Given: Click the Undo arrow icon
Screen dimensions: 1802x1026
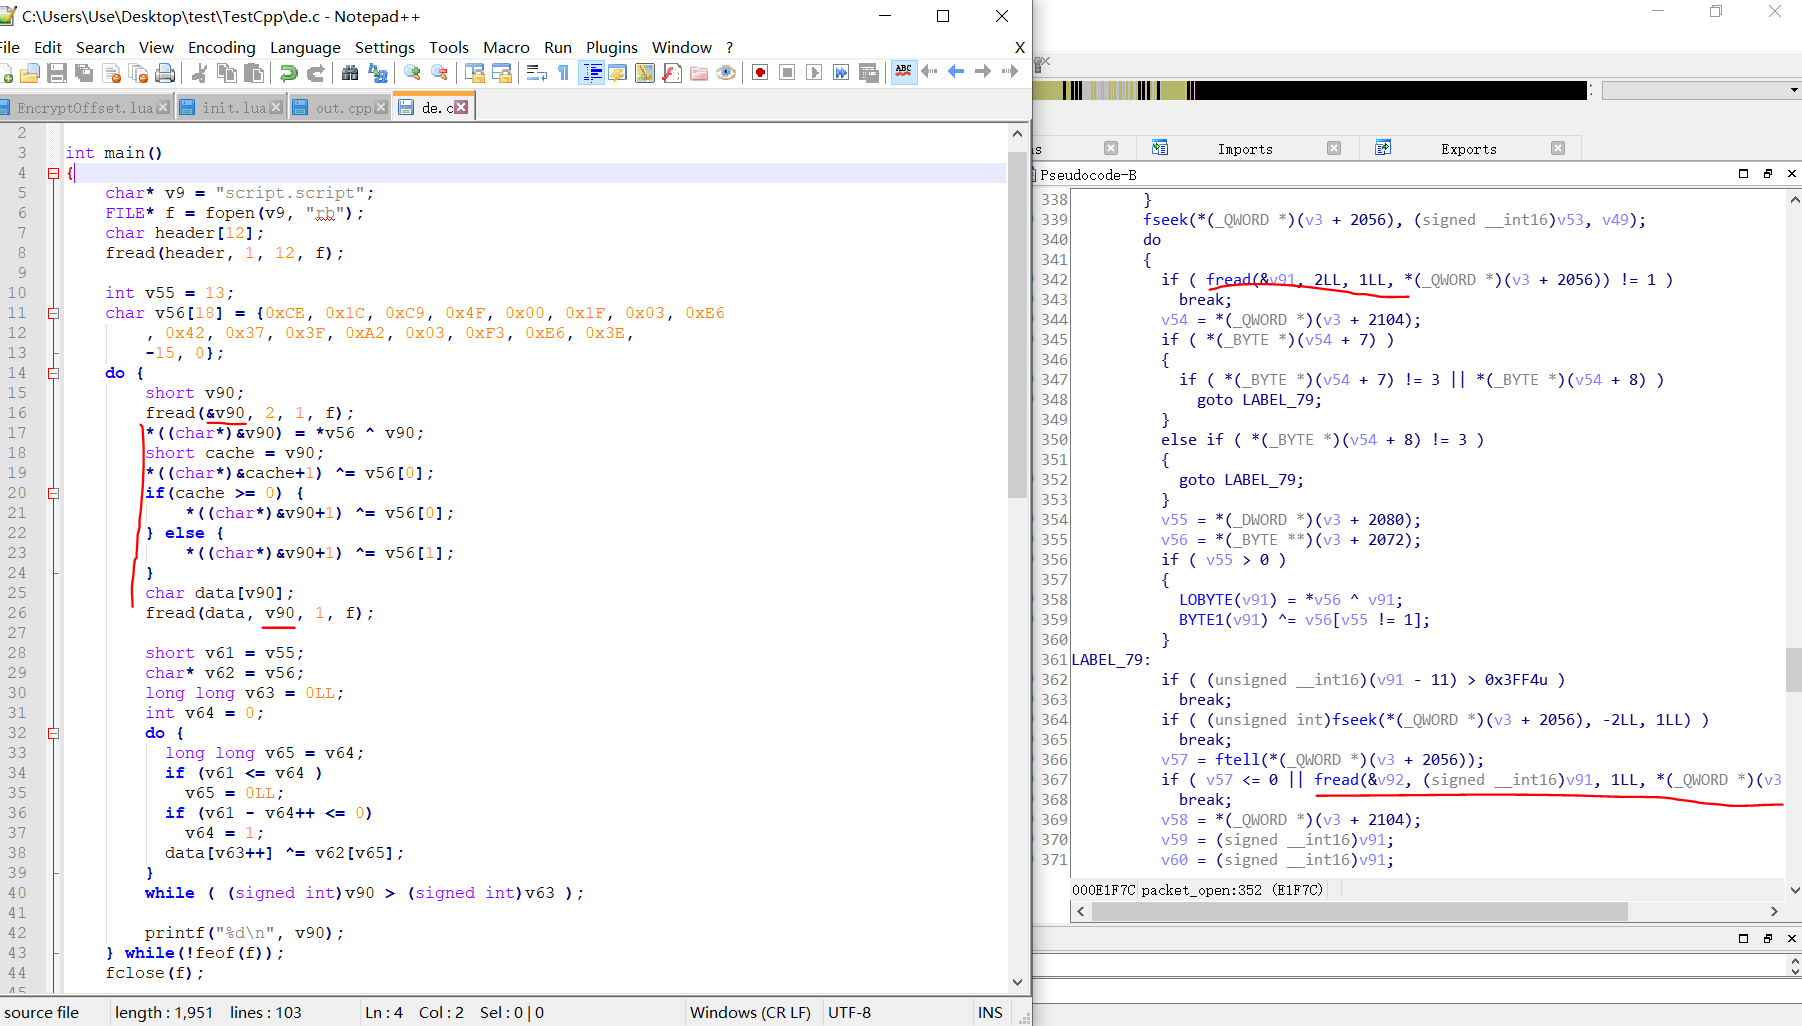Looking at the screenshot, I should coord(289,73).
